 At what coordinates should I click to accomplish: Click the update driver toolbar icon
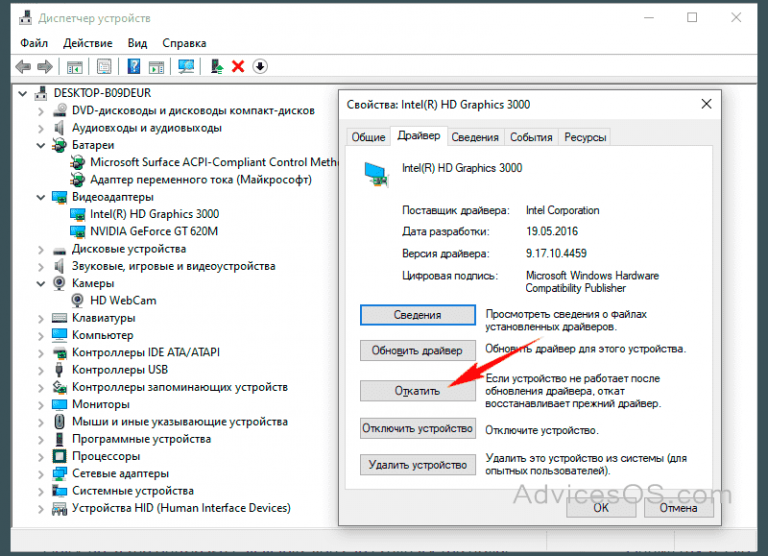(216, 66)
